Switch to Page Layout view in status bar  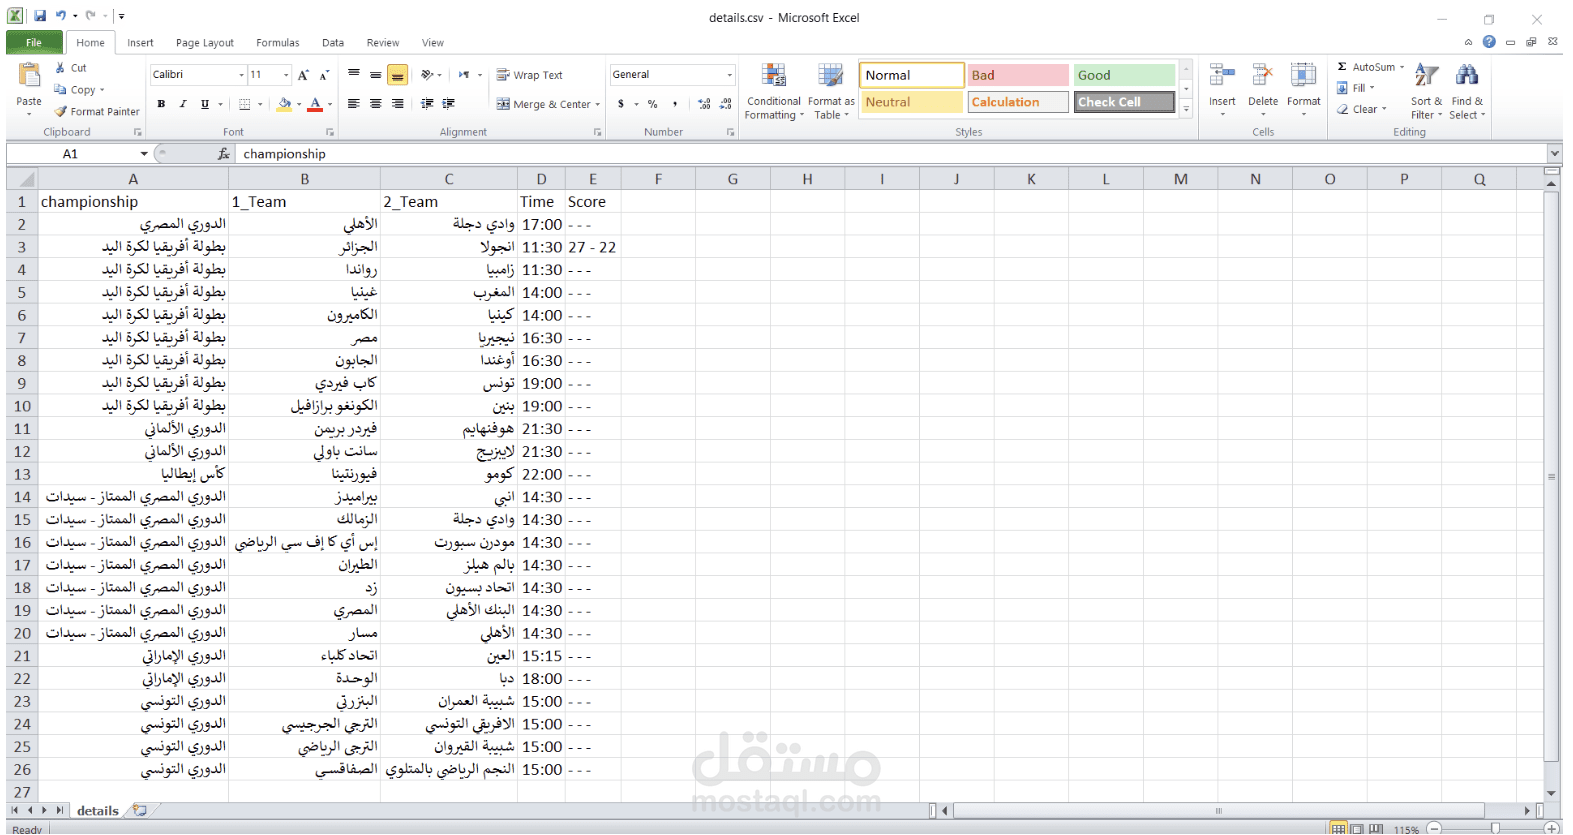[1357, 828]
